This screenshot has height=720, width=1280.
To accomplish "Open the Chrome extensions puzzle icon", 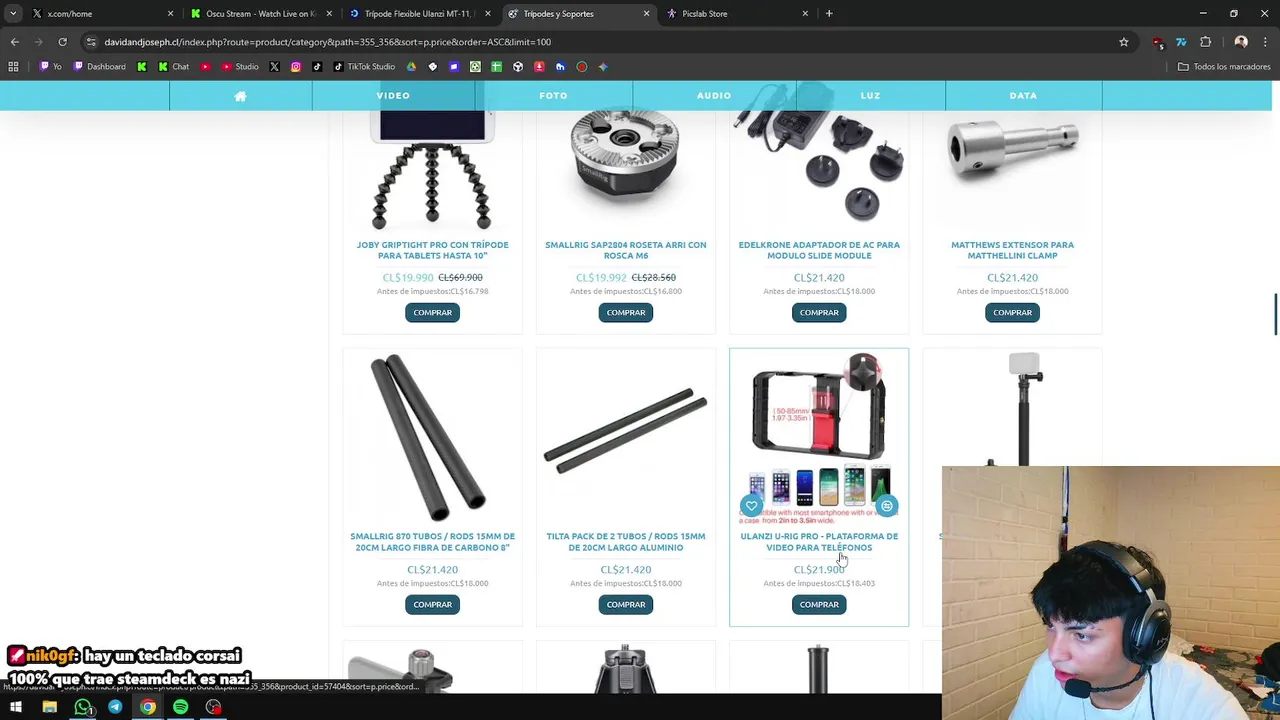I will coord(1205,42).
